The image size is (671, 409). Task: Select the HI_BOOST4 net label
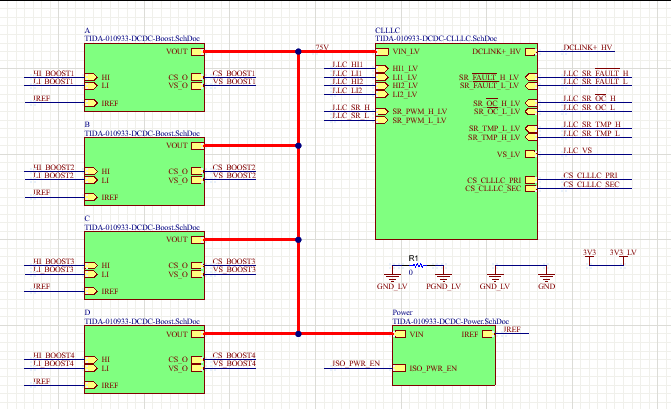(x=54, y=355)
